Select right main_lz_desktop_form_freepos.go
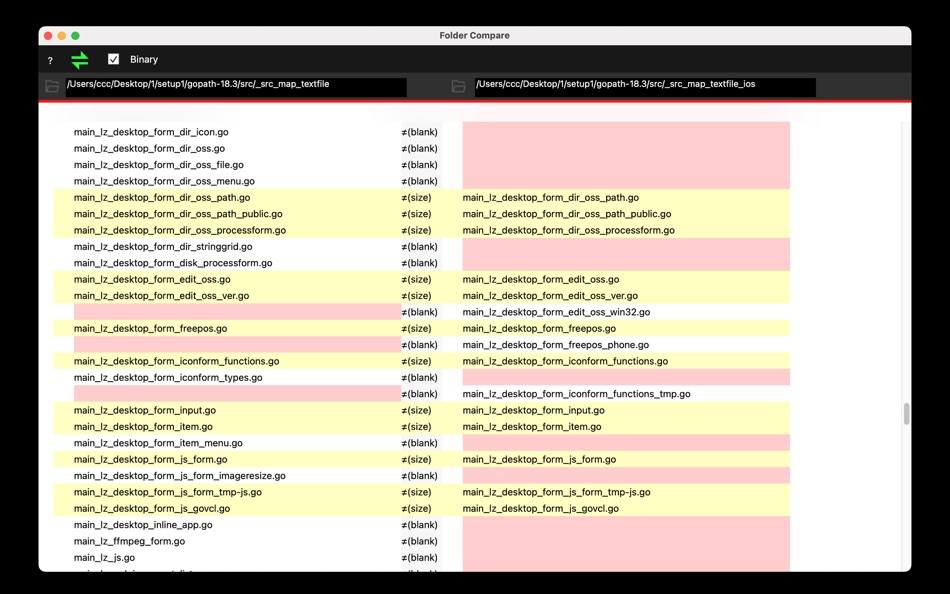 tap(539, 329)
